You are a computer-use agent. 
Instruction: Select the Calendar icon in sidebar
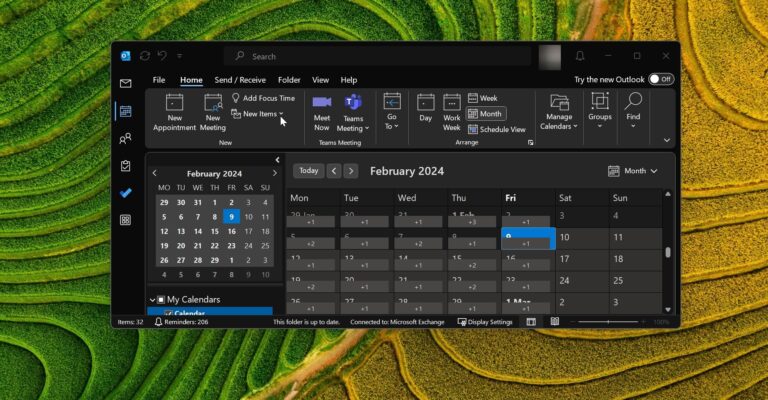(125, 111)
